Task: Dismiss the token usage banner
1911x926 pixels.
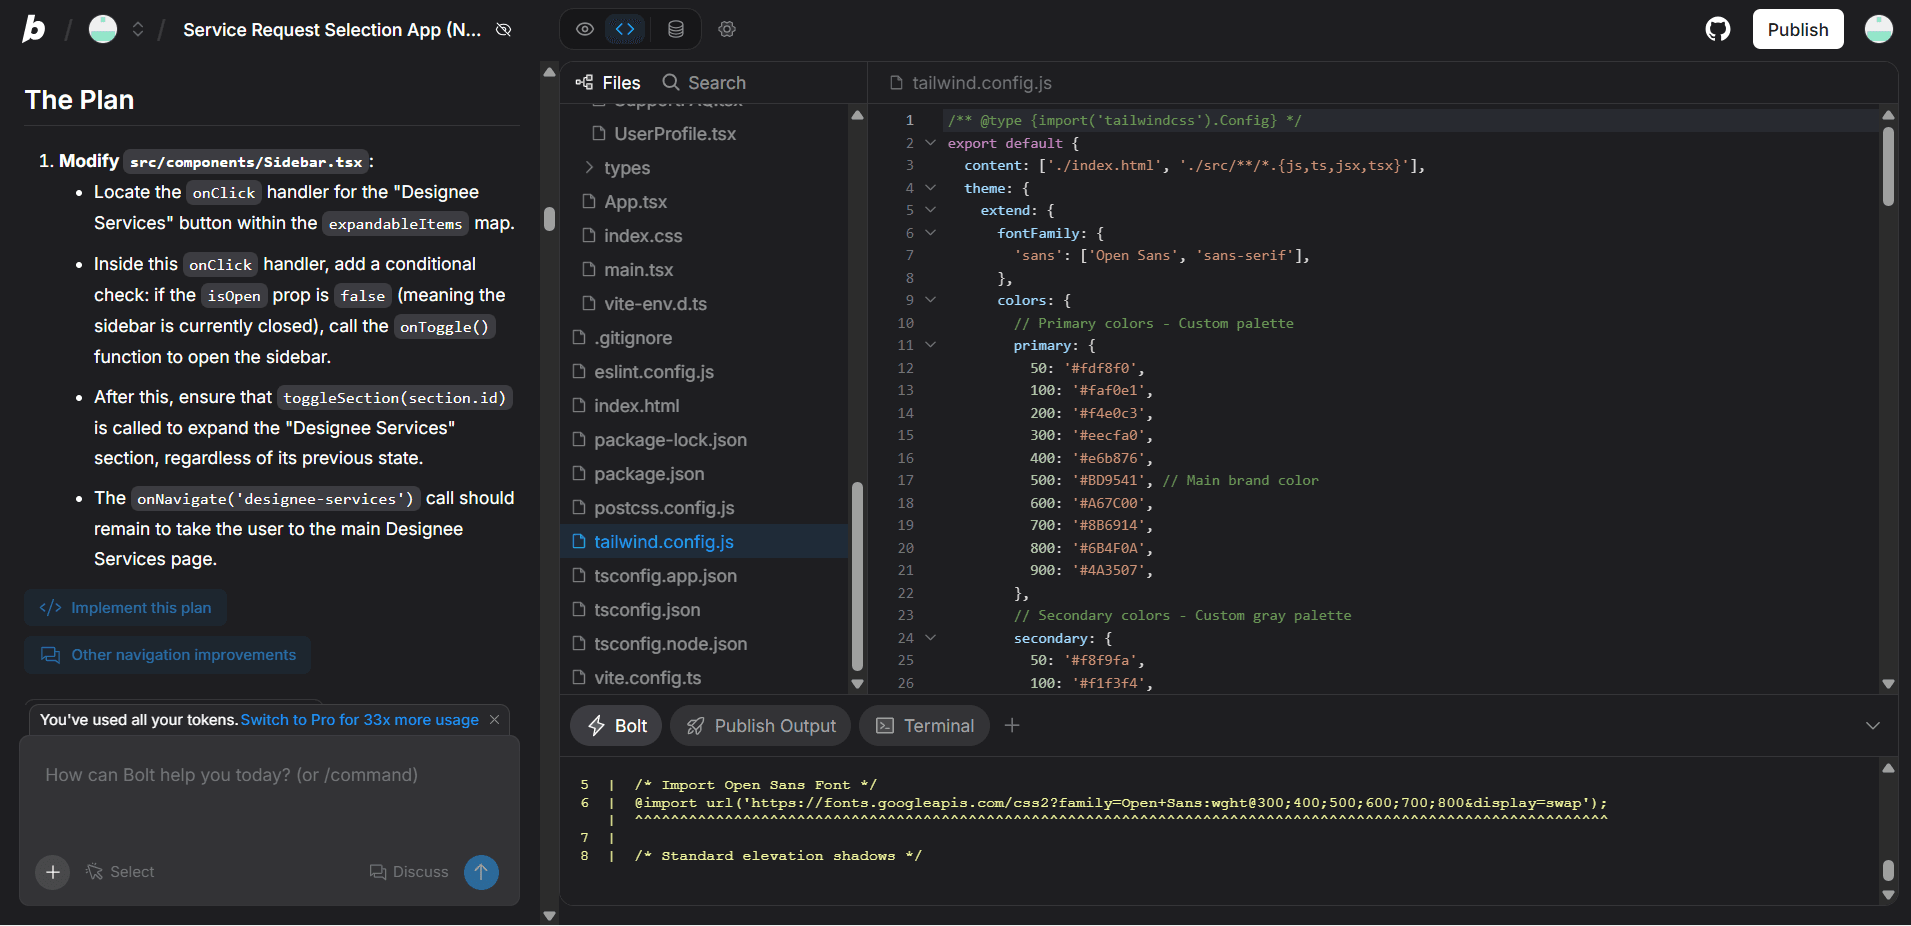Action: 494,720
